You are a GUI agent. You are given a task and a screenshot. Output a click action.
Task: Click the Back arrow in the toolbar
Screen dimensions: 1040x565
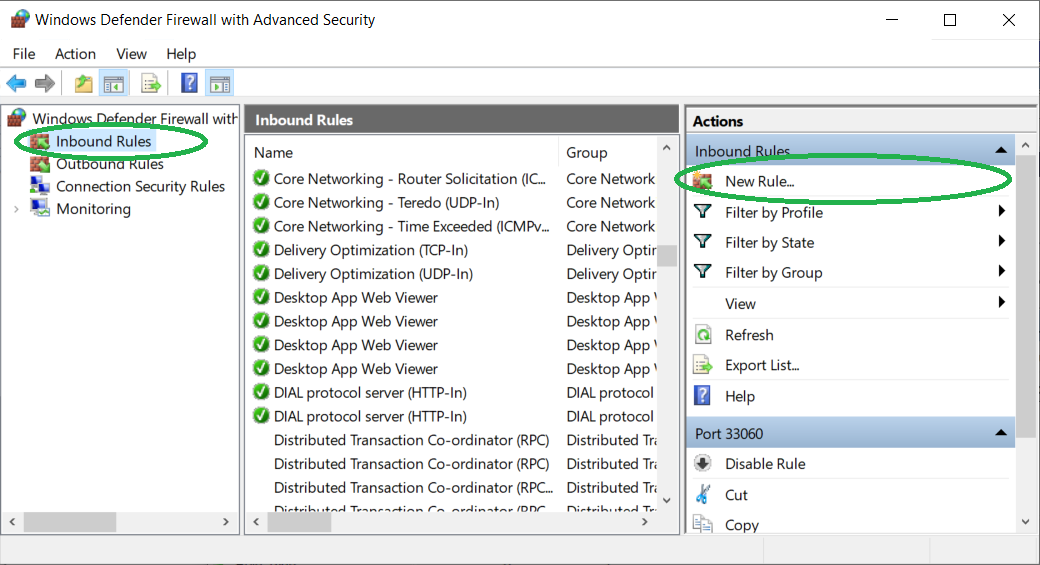(16, 84)
